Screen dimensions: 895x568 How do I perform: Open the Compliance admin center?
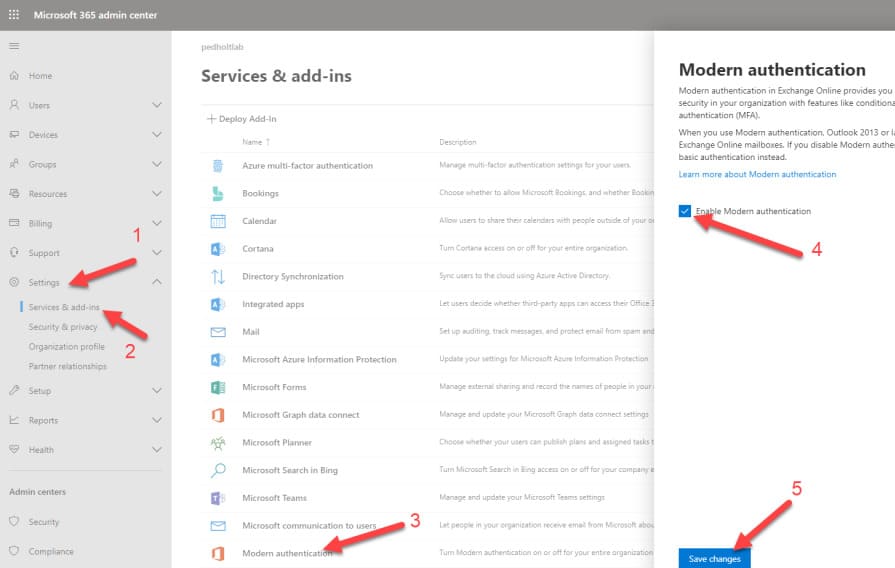tap(51, 551)
